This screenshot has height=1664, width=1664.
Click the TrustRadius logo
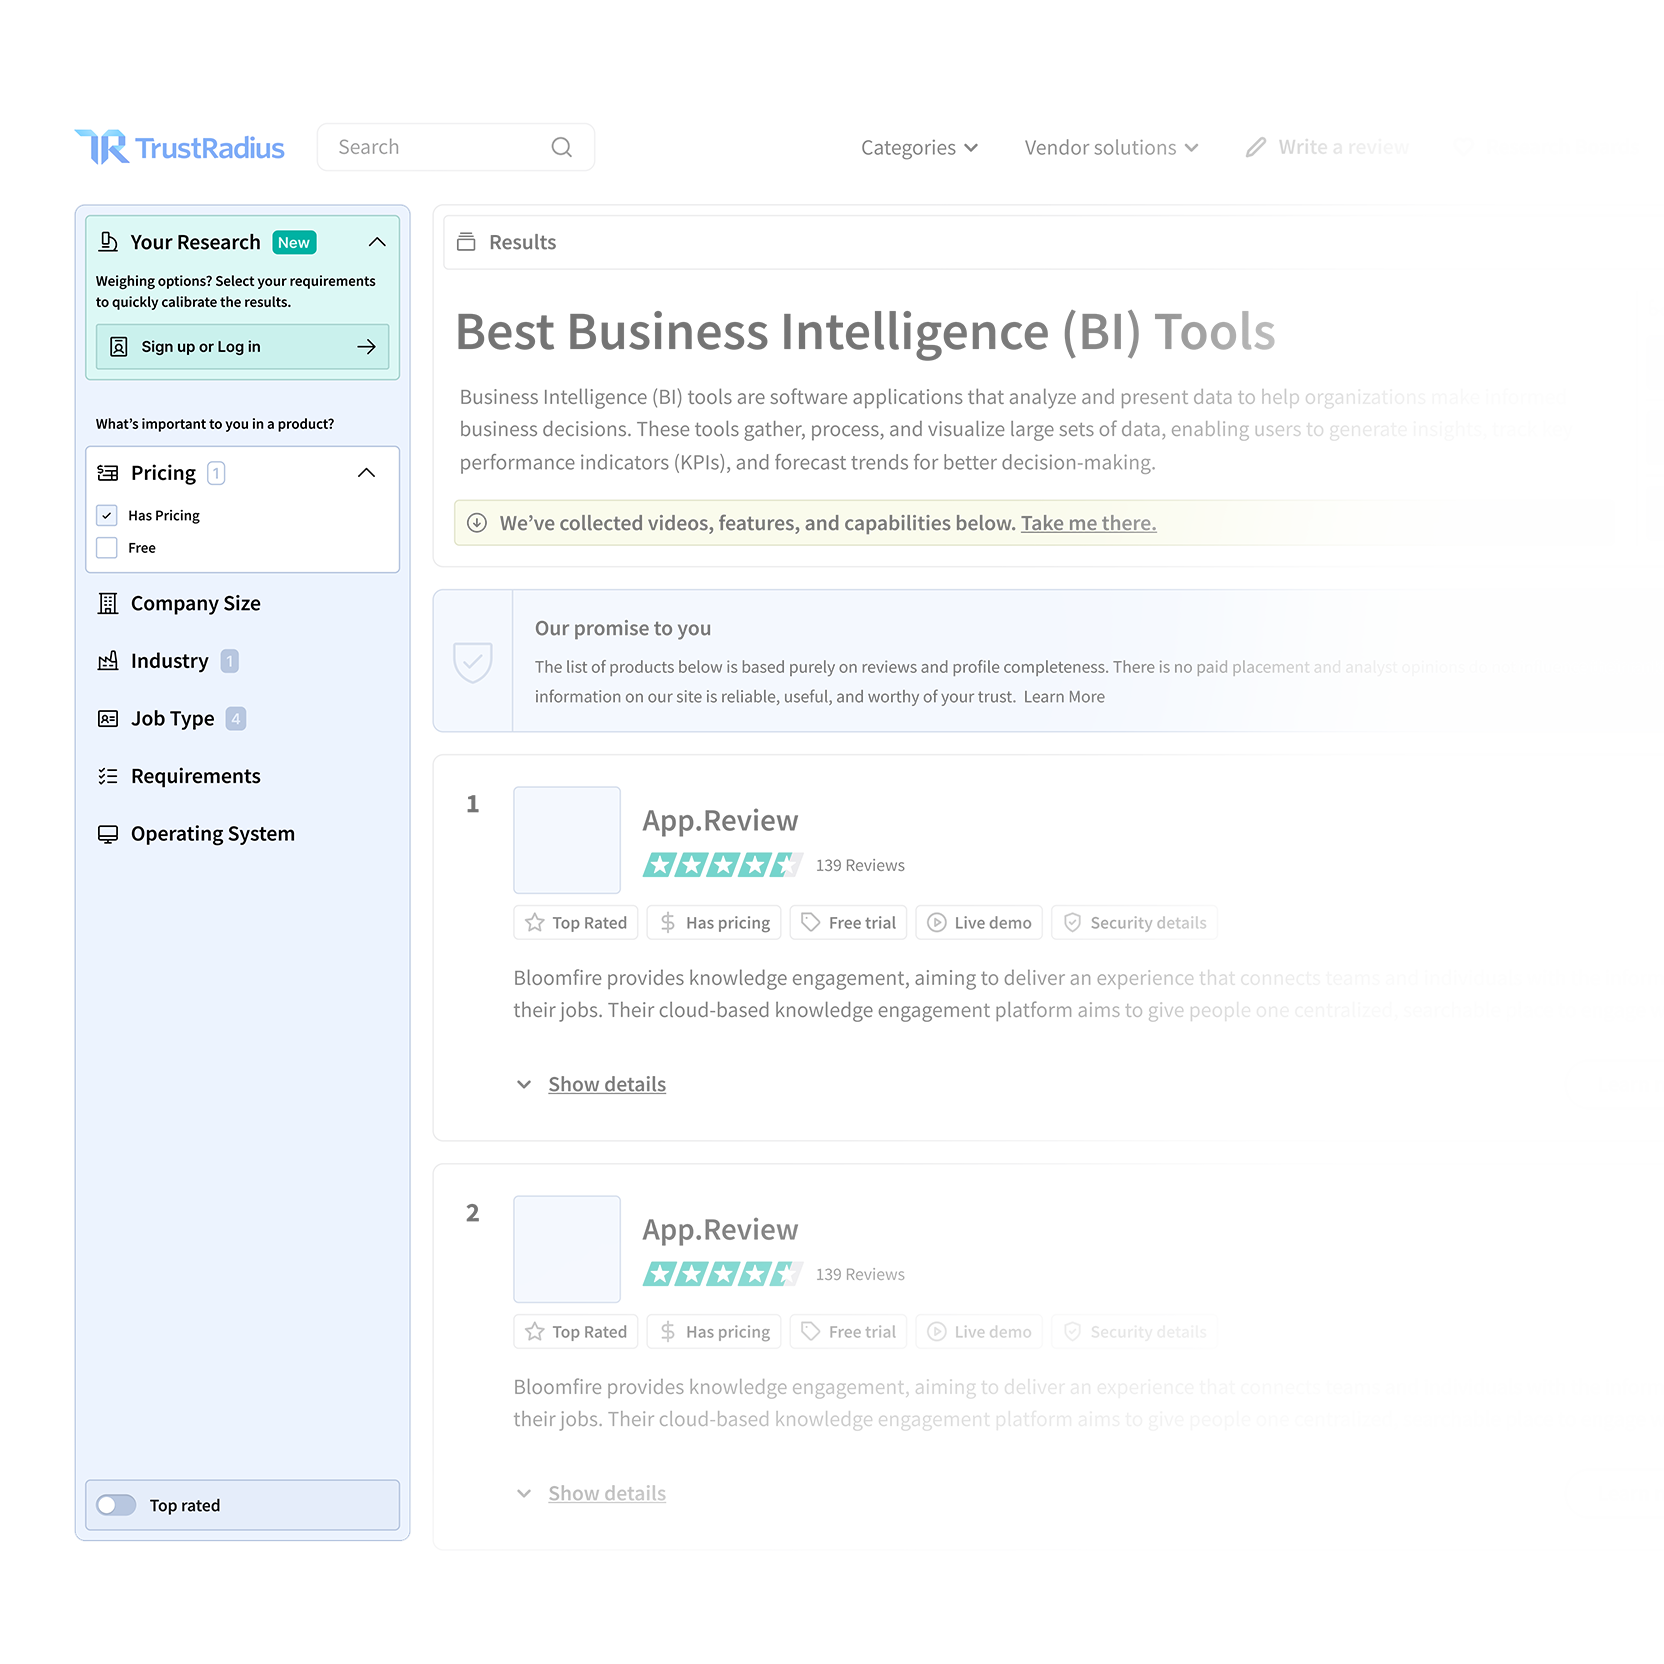pos(180,148)
